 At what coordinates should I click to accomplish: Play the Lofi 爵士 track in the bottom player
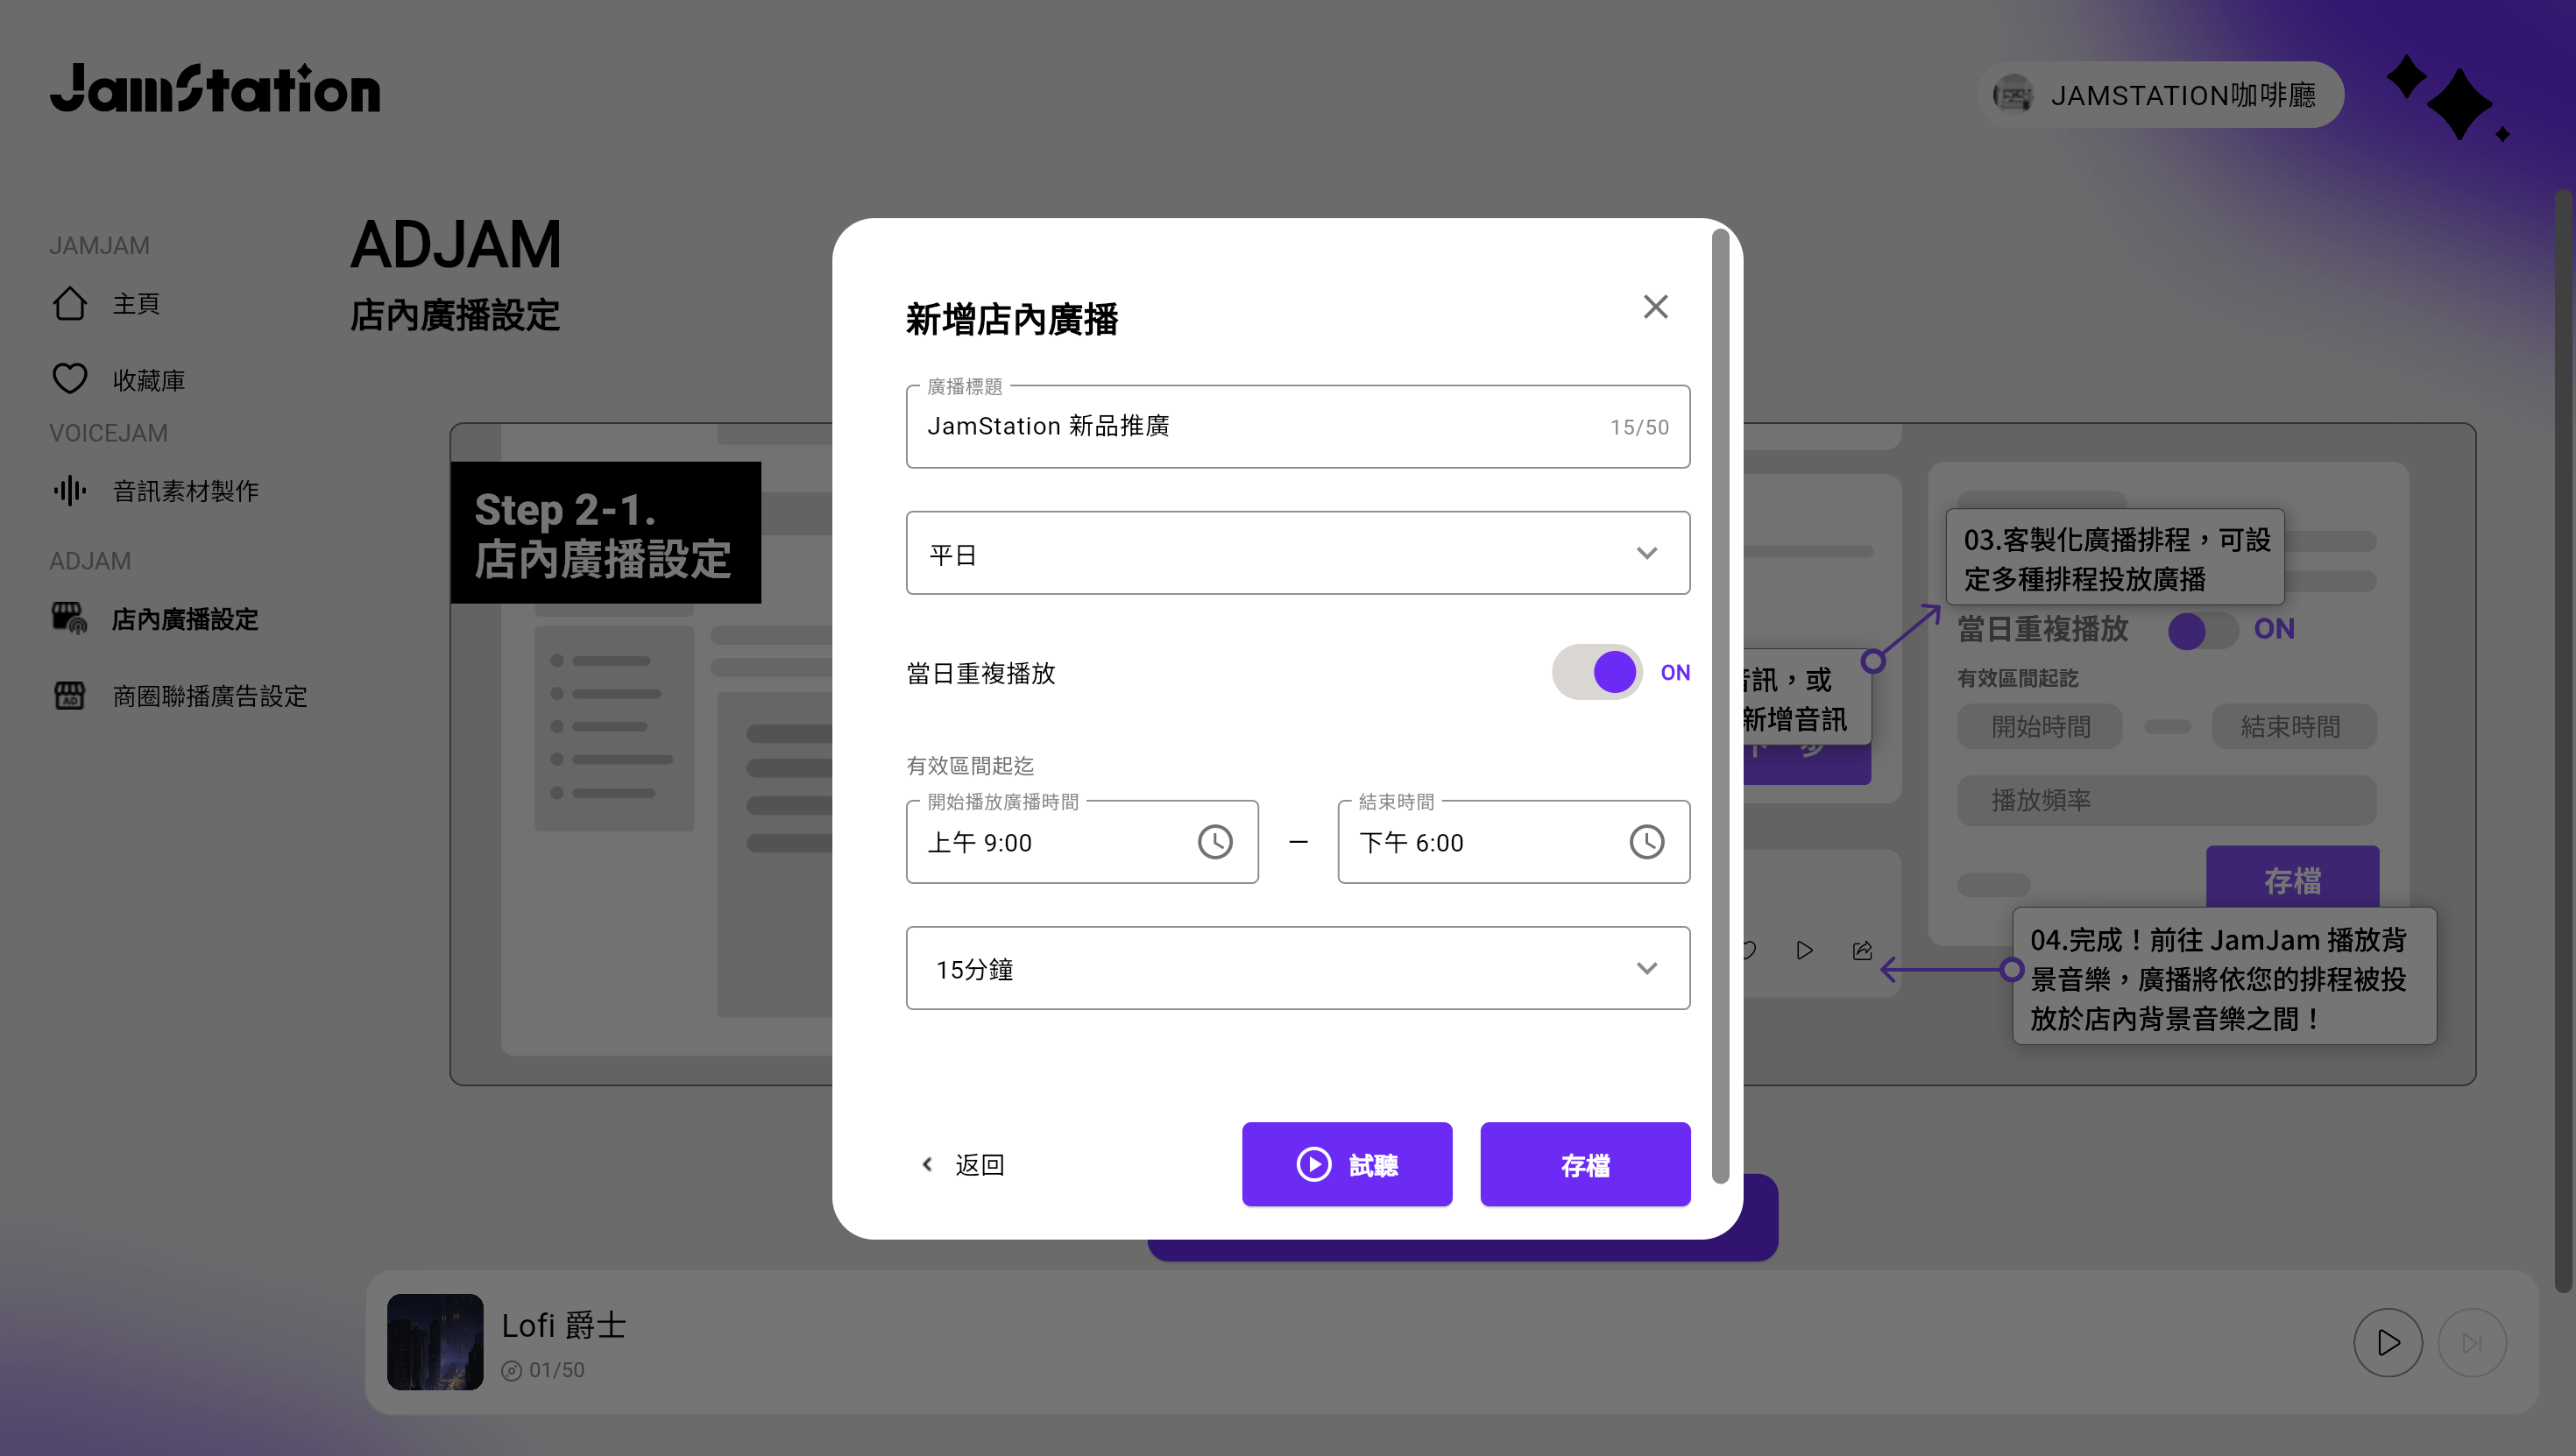(2387, 1342)
